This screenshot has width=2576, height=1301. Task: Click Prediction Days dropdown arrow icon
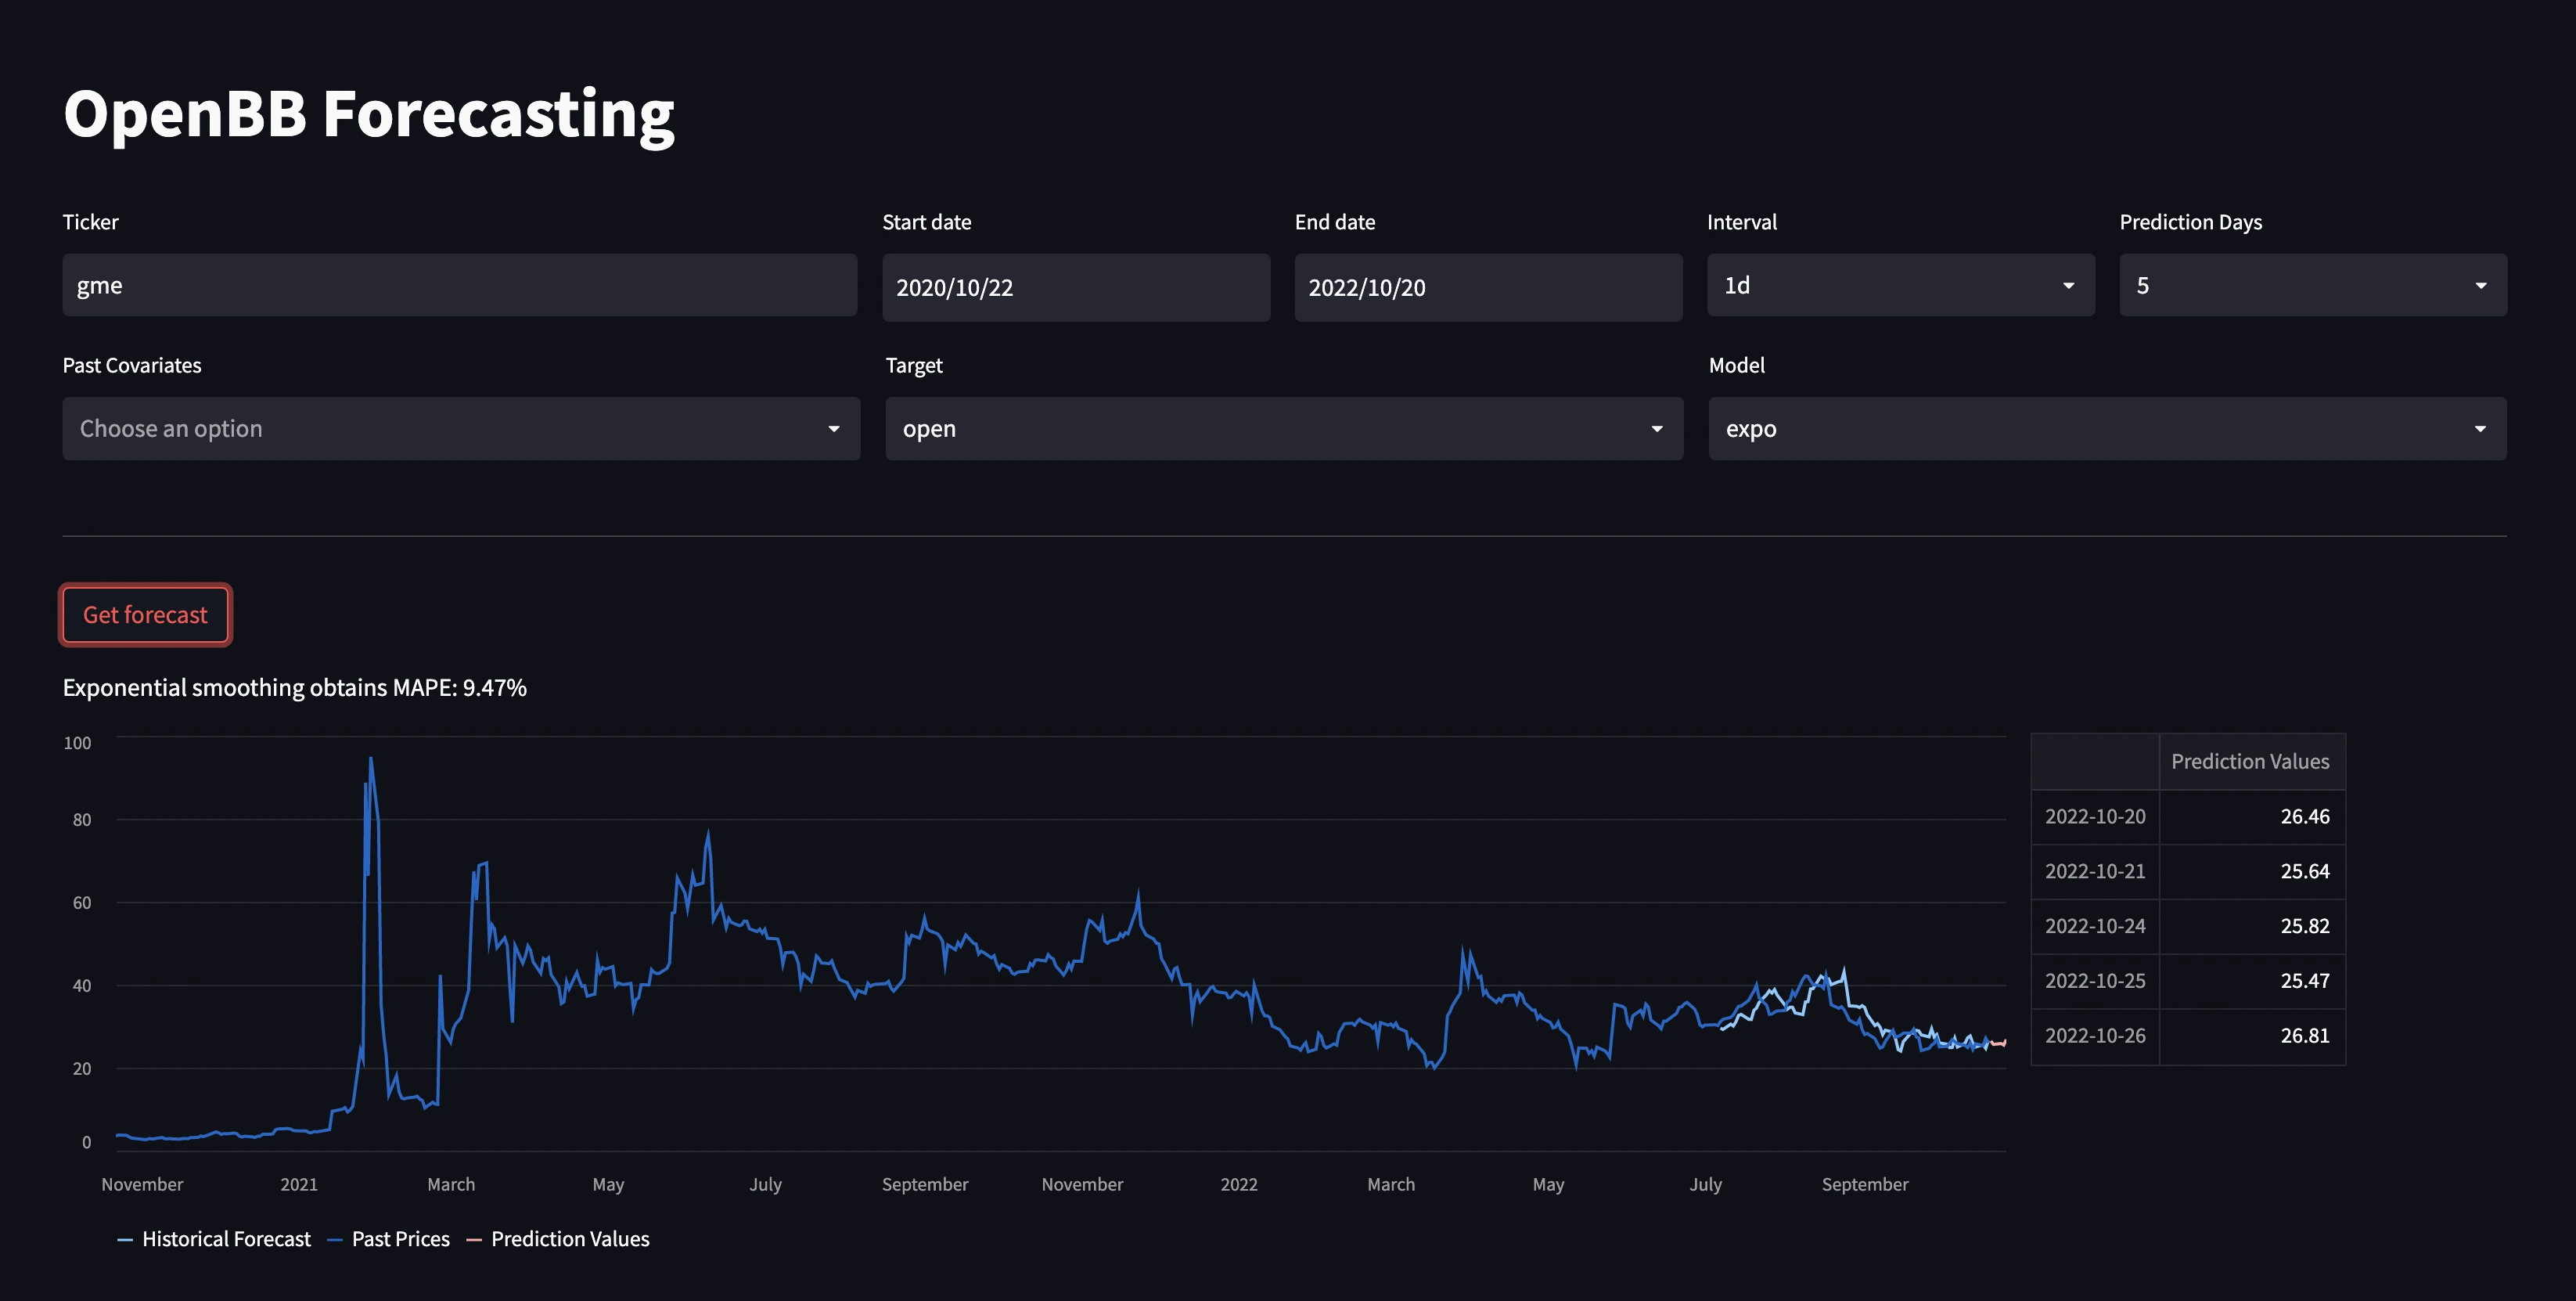[x=2481, y=286]
